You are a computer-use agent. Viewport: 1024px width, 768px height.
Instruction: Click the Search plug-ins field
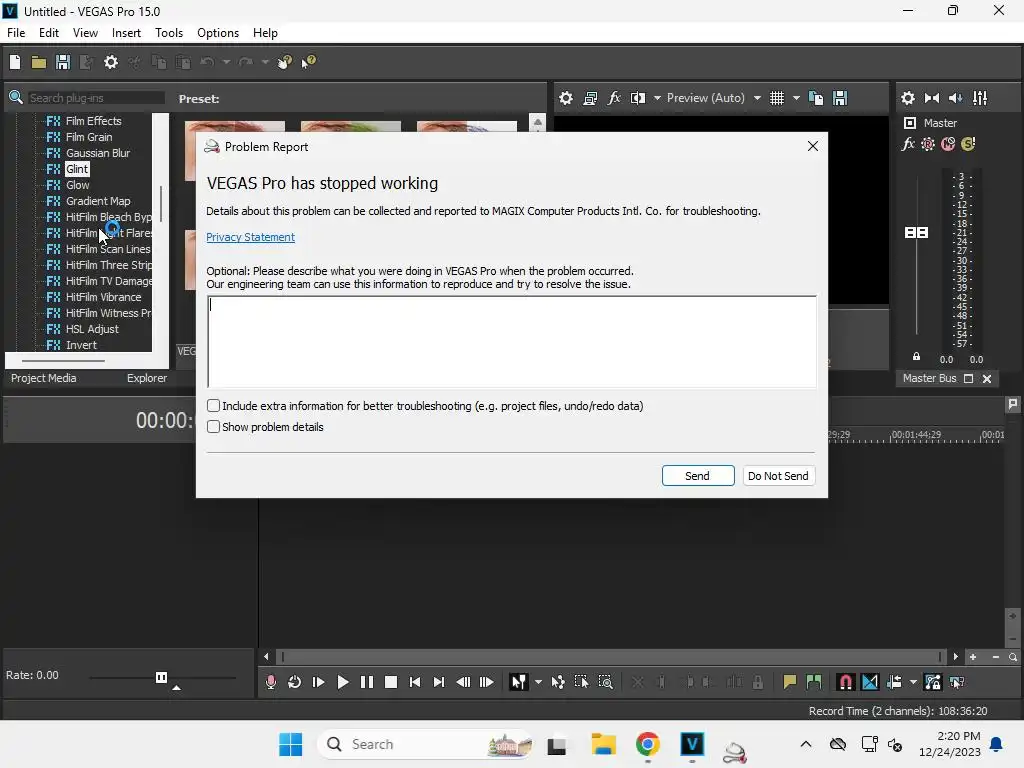coord(95,98)
